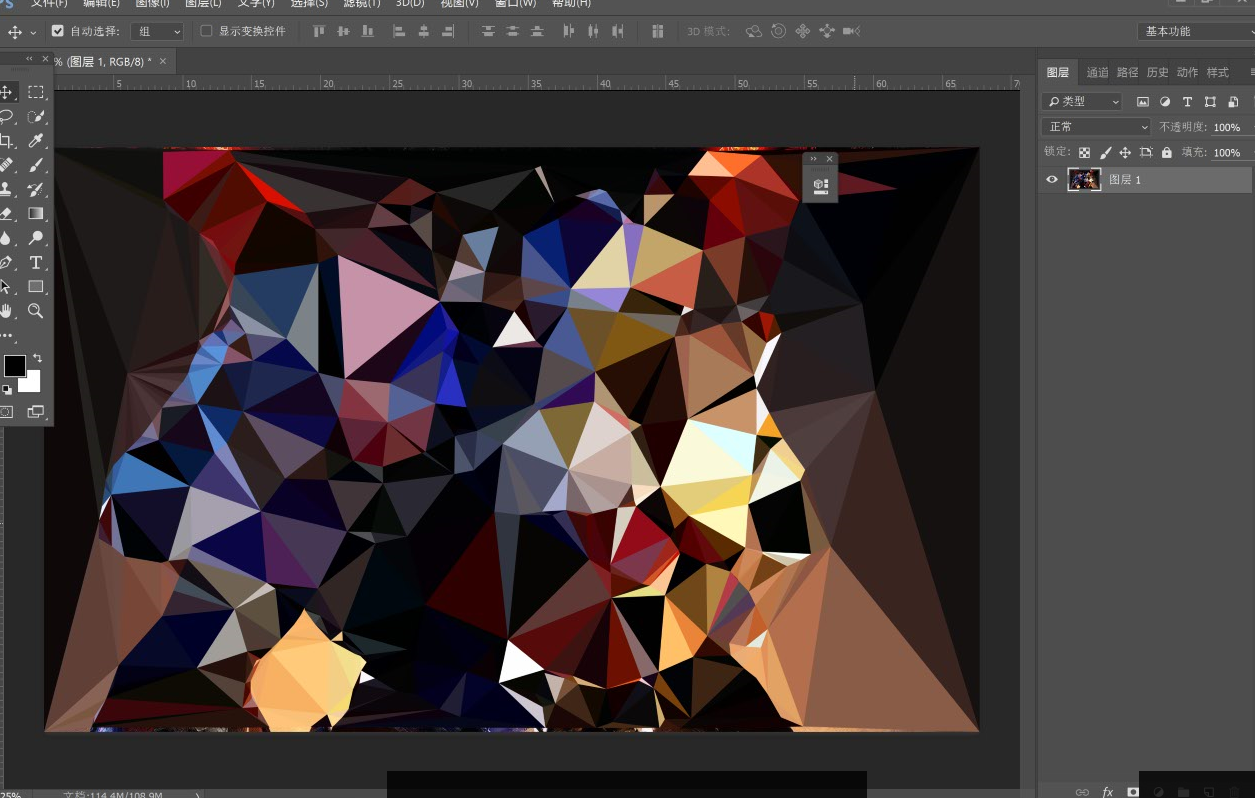Open the 正常 blend mode dropdown
Screen dimensions: 1255x798
tap(1097, 127)
